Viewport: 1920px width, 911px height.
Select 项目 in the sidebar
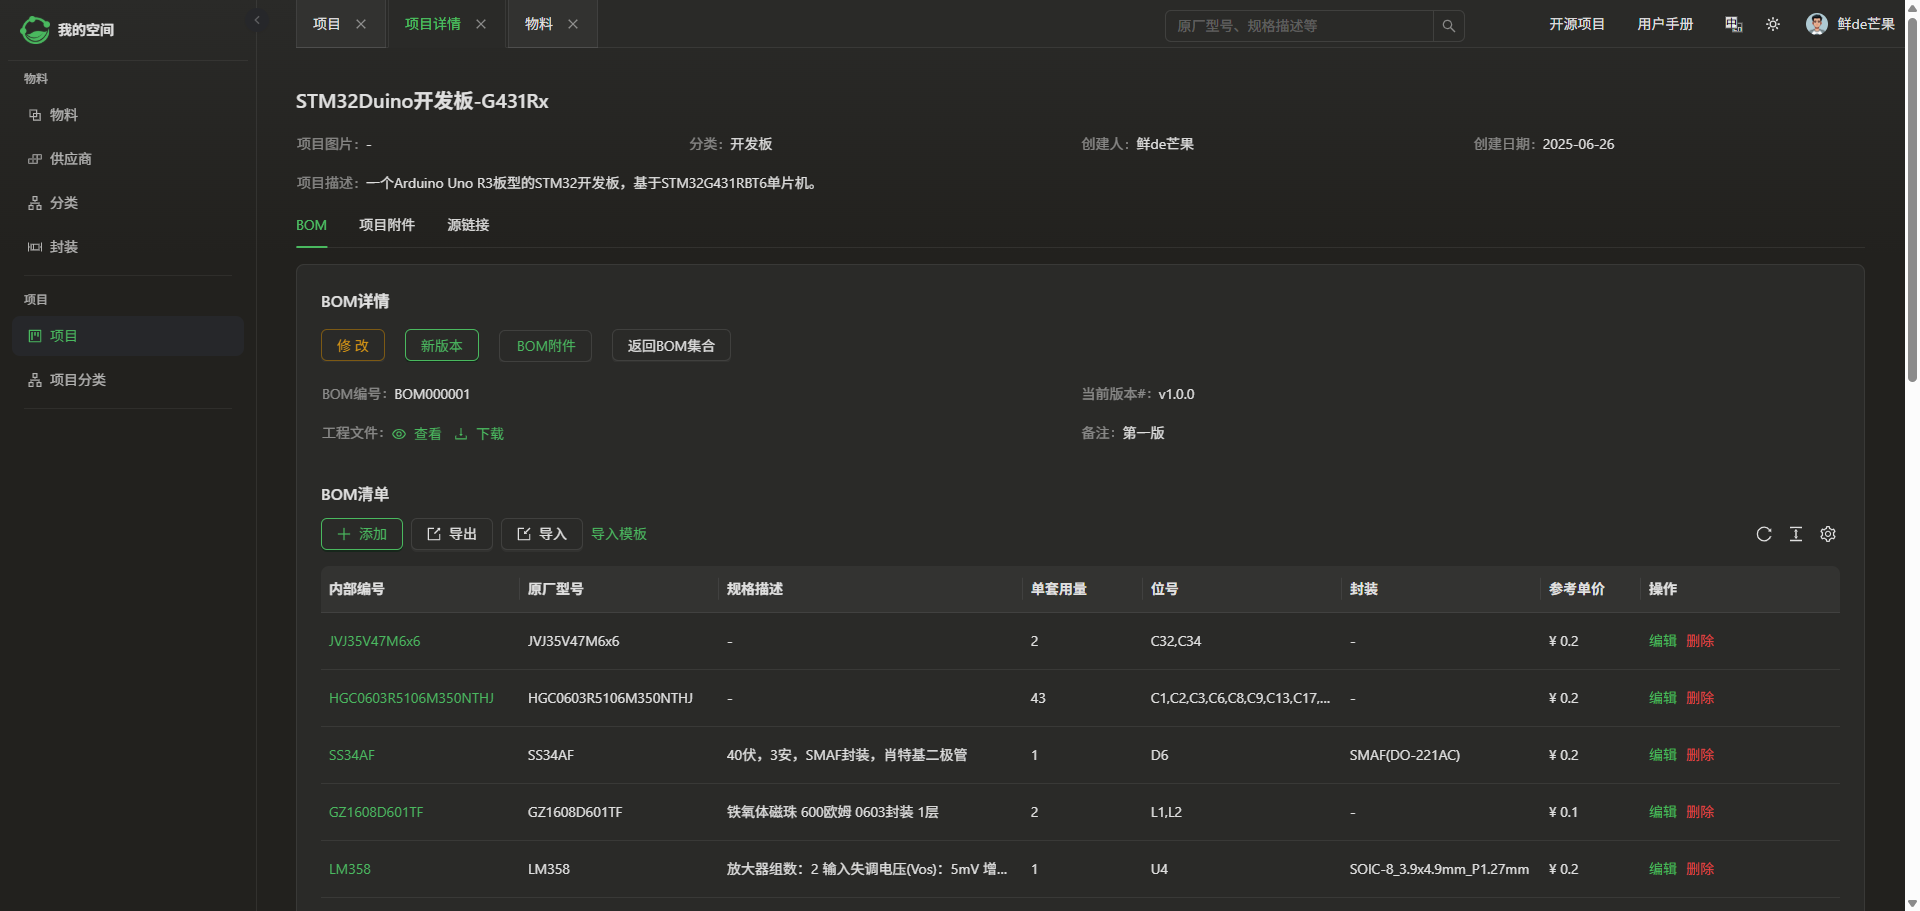pos(128,336)
